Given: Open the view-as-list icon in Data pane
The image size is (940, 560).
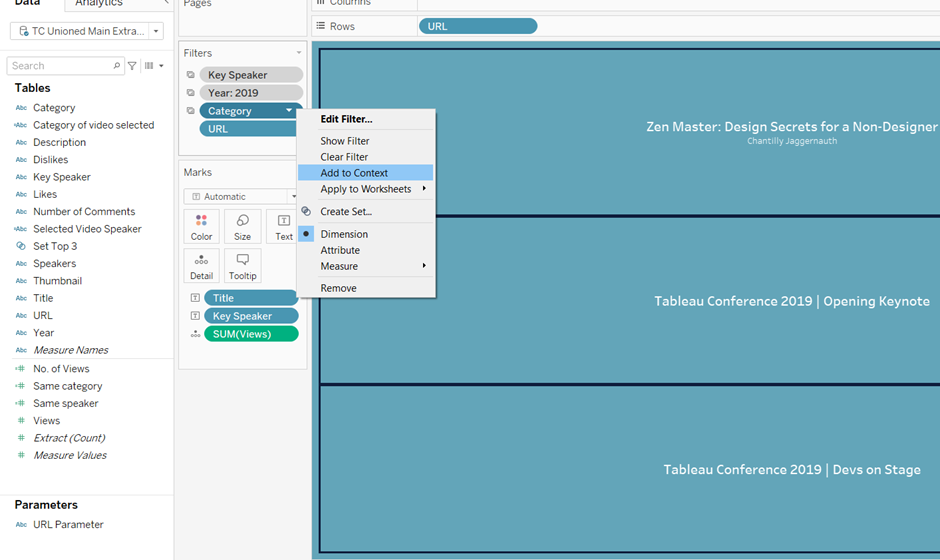Looking at the screenshot, I should [149, 66].
